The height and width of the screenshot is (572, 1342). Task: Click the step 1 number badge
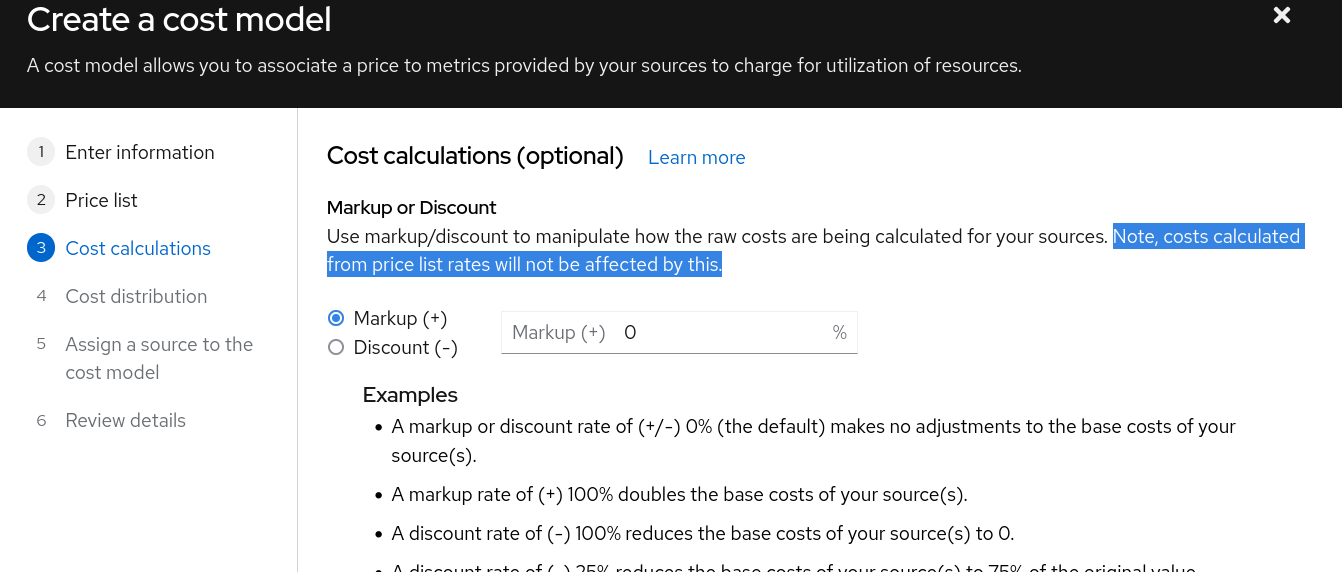pos(41,152)
